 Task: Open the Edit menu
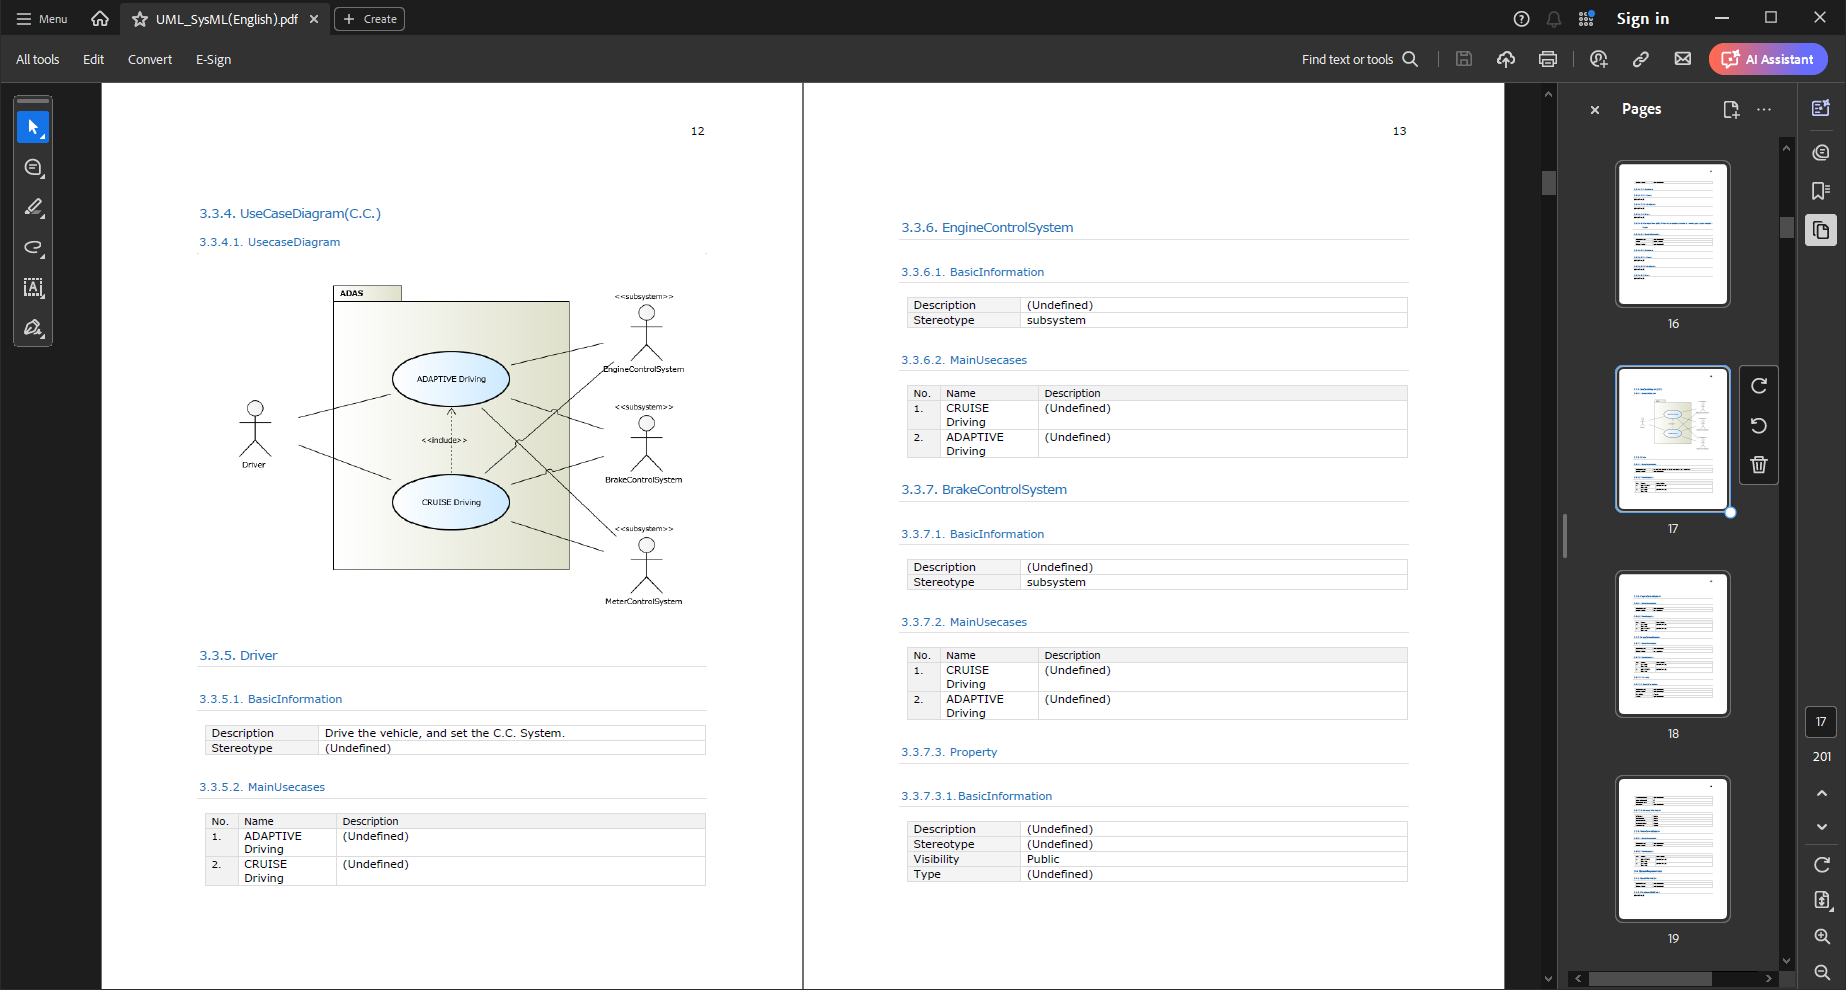93,59
